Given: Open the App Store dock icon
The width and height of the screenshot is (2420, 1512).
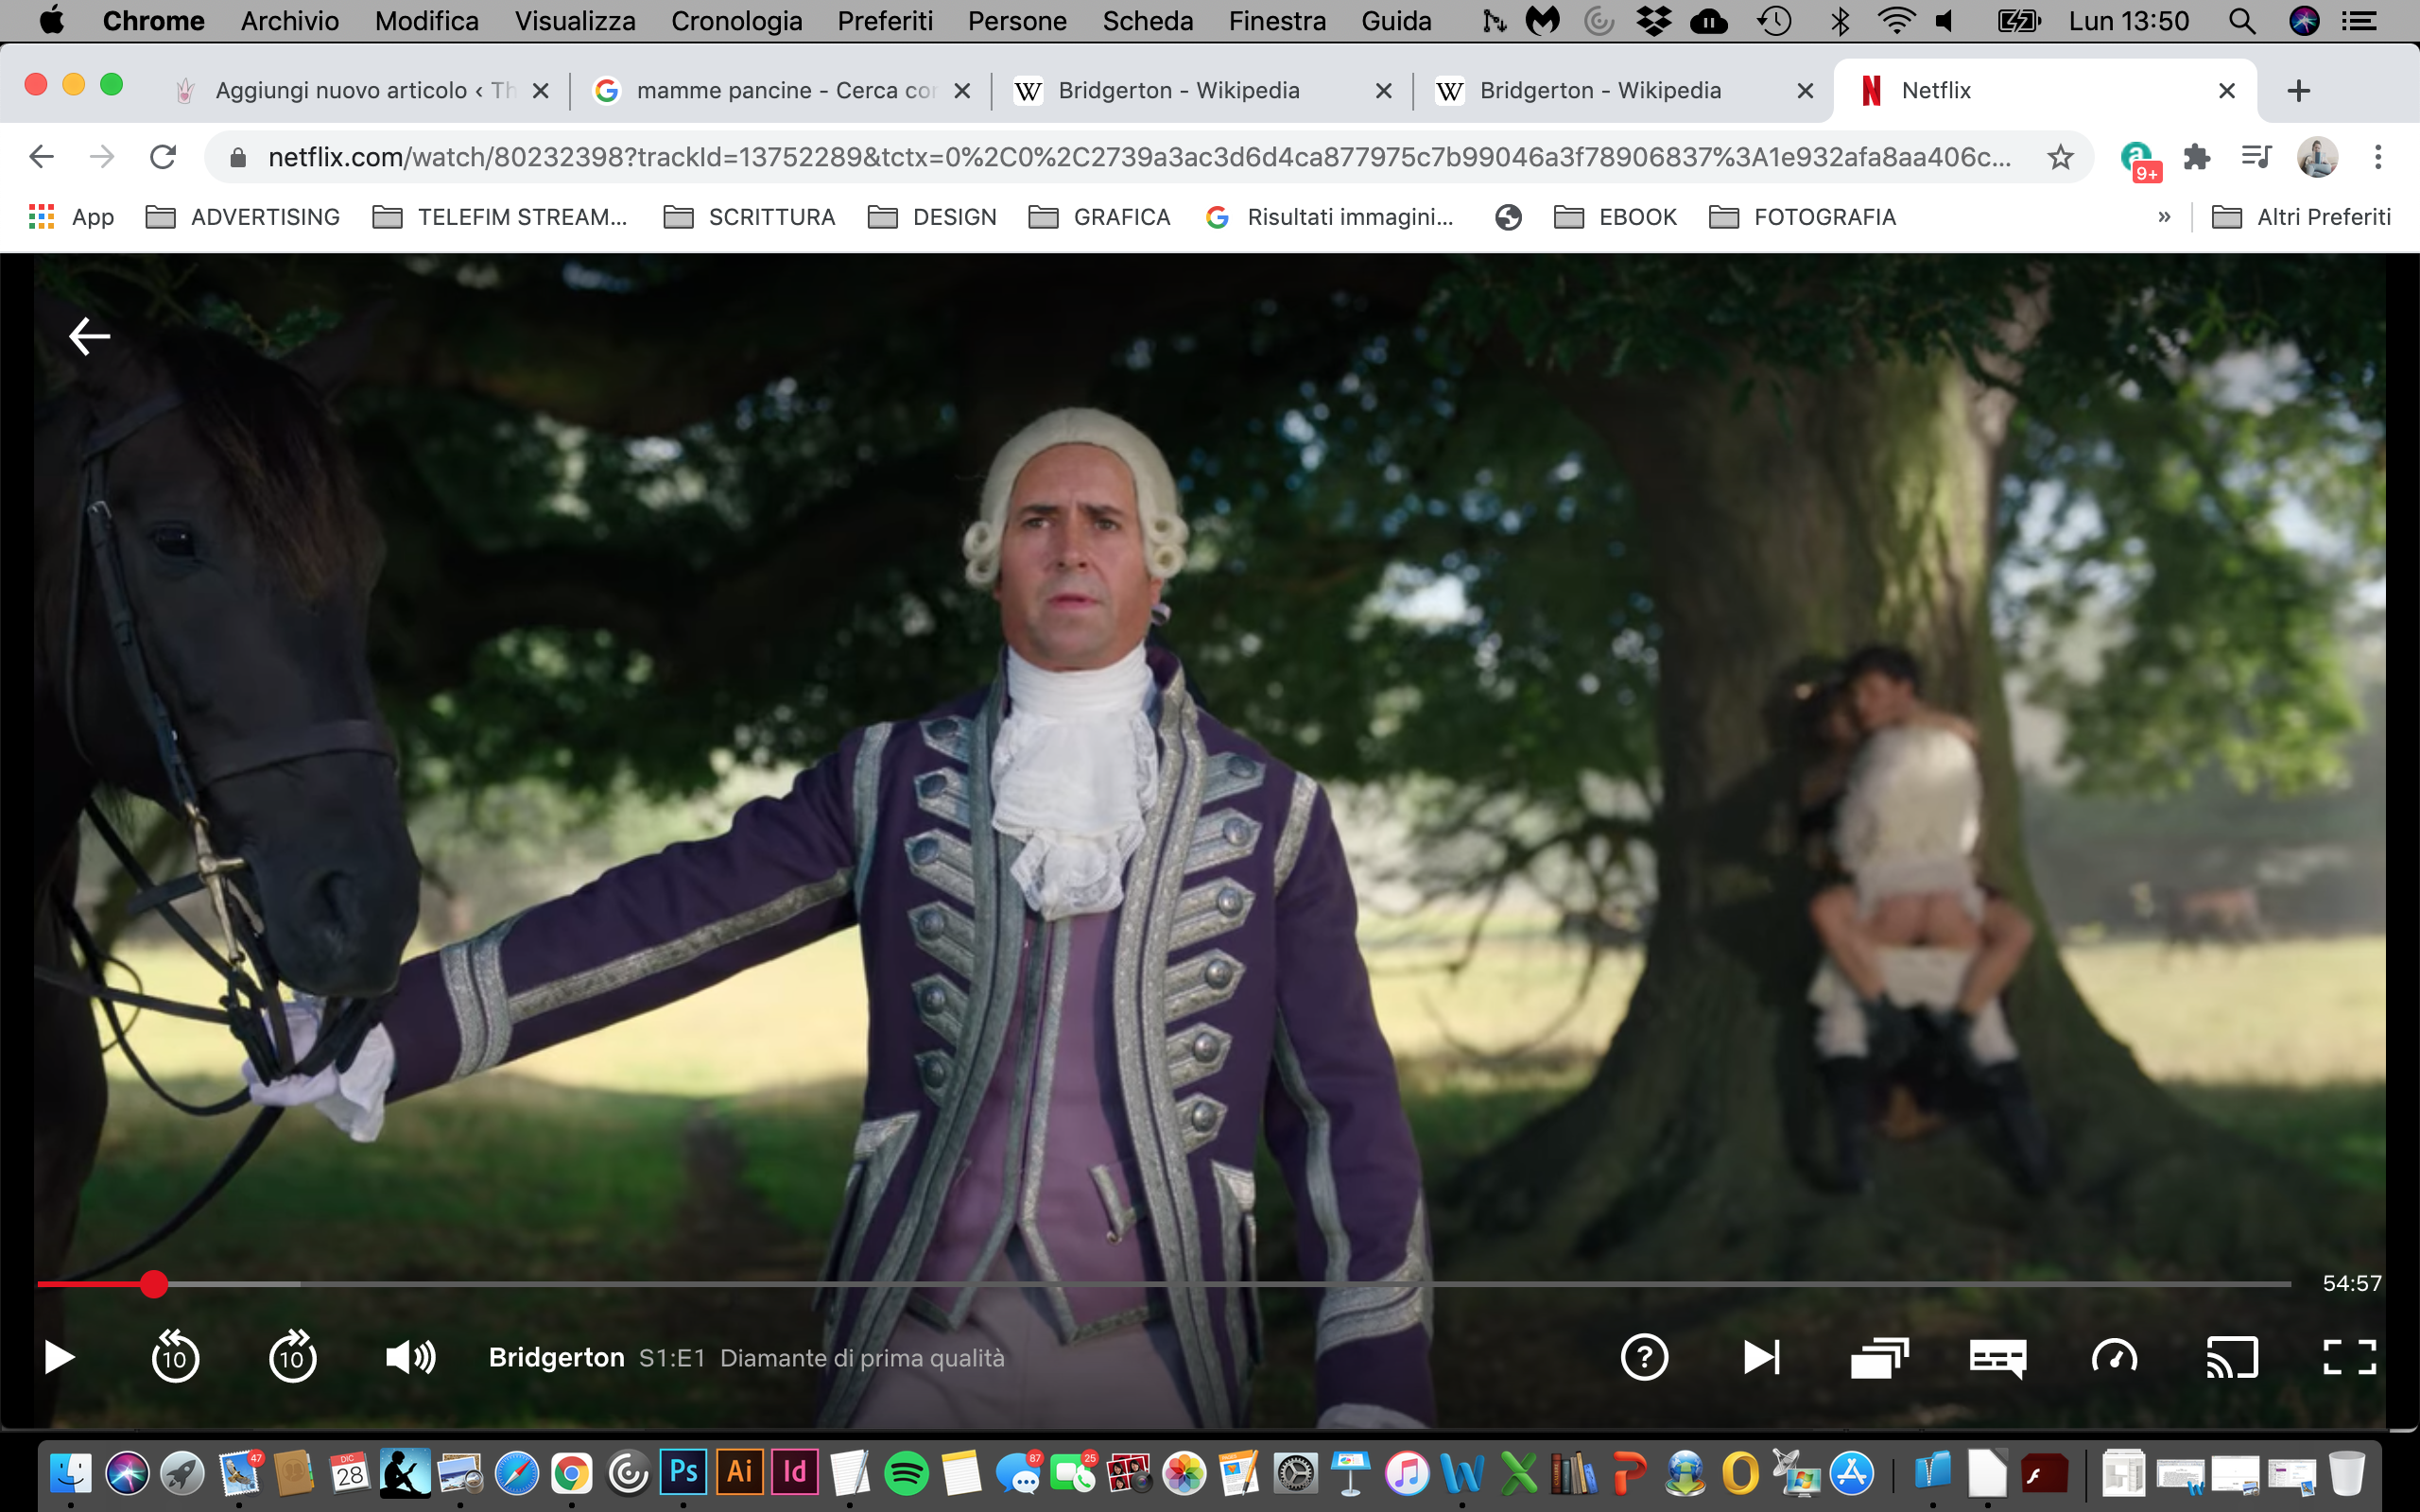Looking at the screenshot, I should point(1852,1473).
